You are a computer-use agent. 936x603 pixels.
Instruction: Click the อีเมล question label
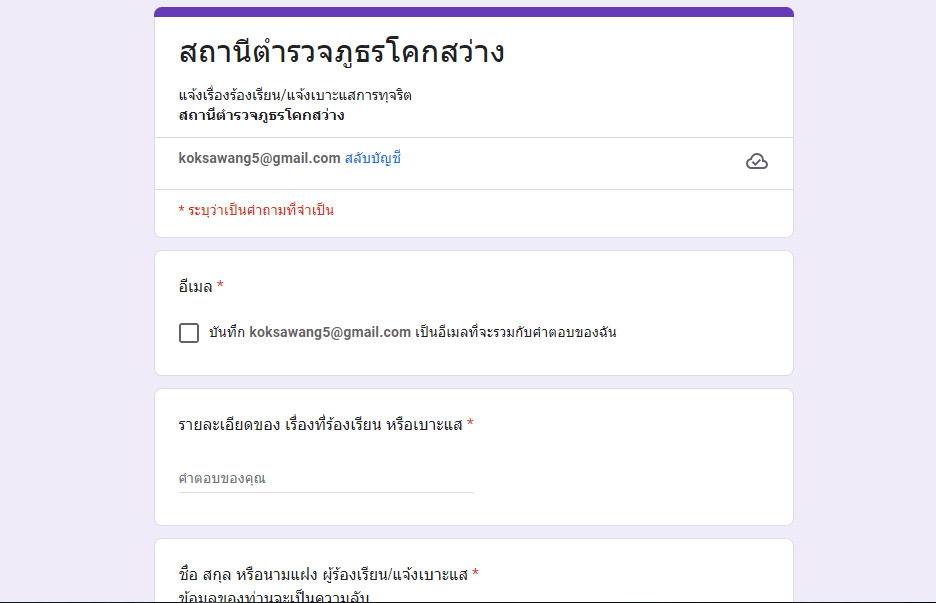click(195, 287)
